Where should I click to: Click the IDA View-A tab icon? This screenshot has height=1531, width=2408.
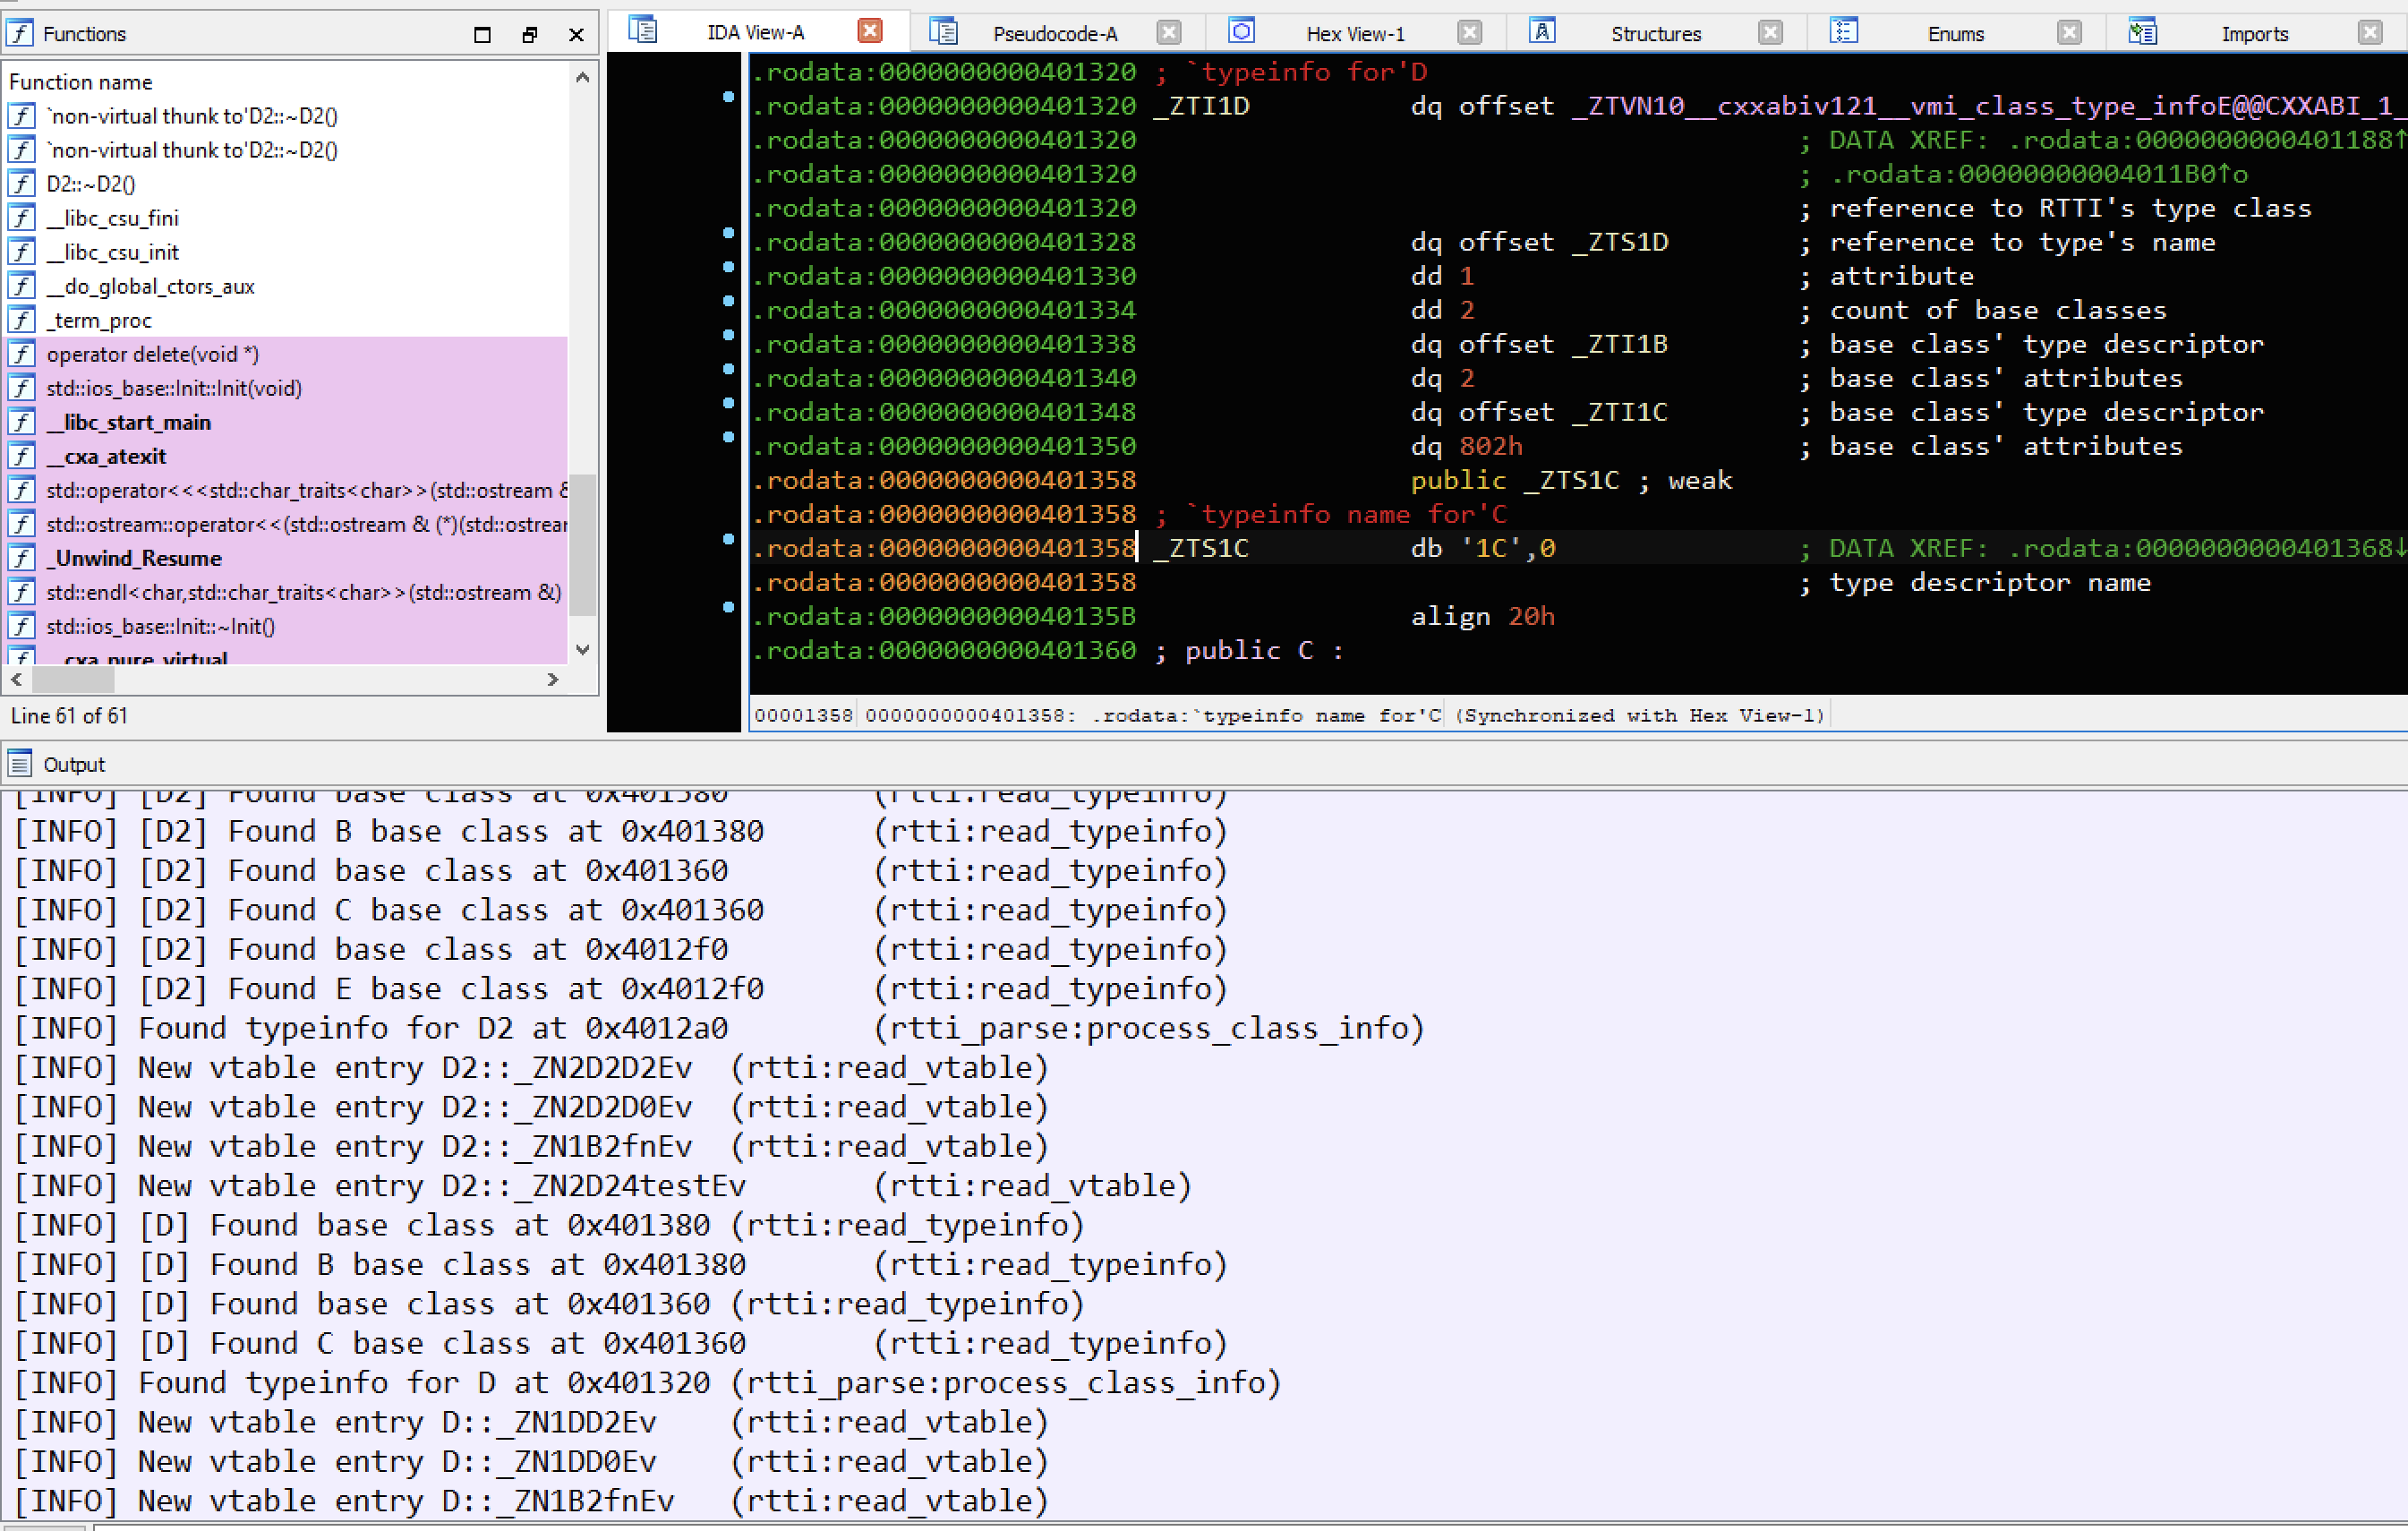pyautogui.click(x=643, y=32)
